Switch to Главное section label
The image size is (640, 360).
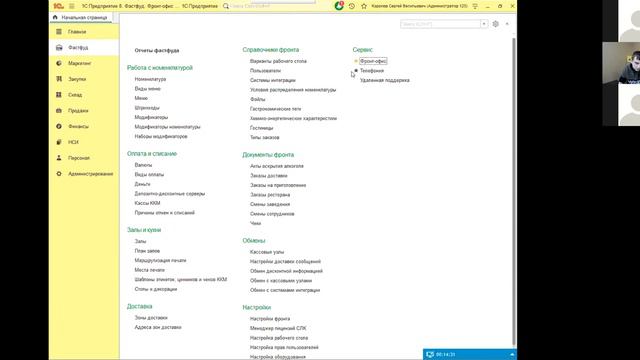(x=77, y=31)
